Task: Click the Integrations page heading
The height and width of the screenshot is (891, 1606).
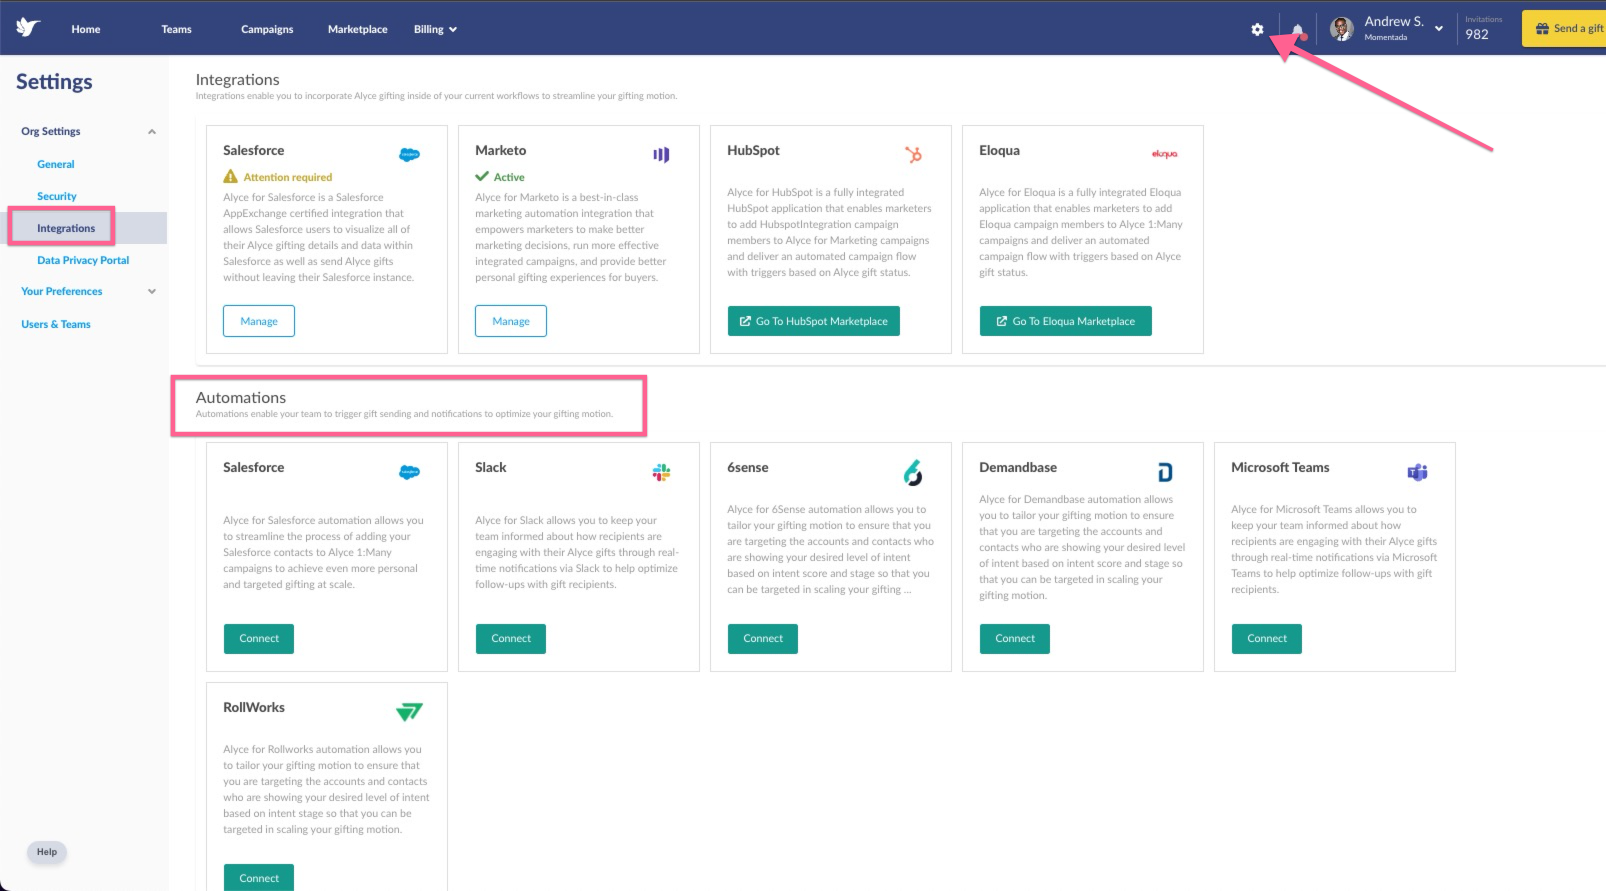Action: tap(237, 79)
